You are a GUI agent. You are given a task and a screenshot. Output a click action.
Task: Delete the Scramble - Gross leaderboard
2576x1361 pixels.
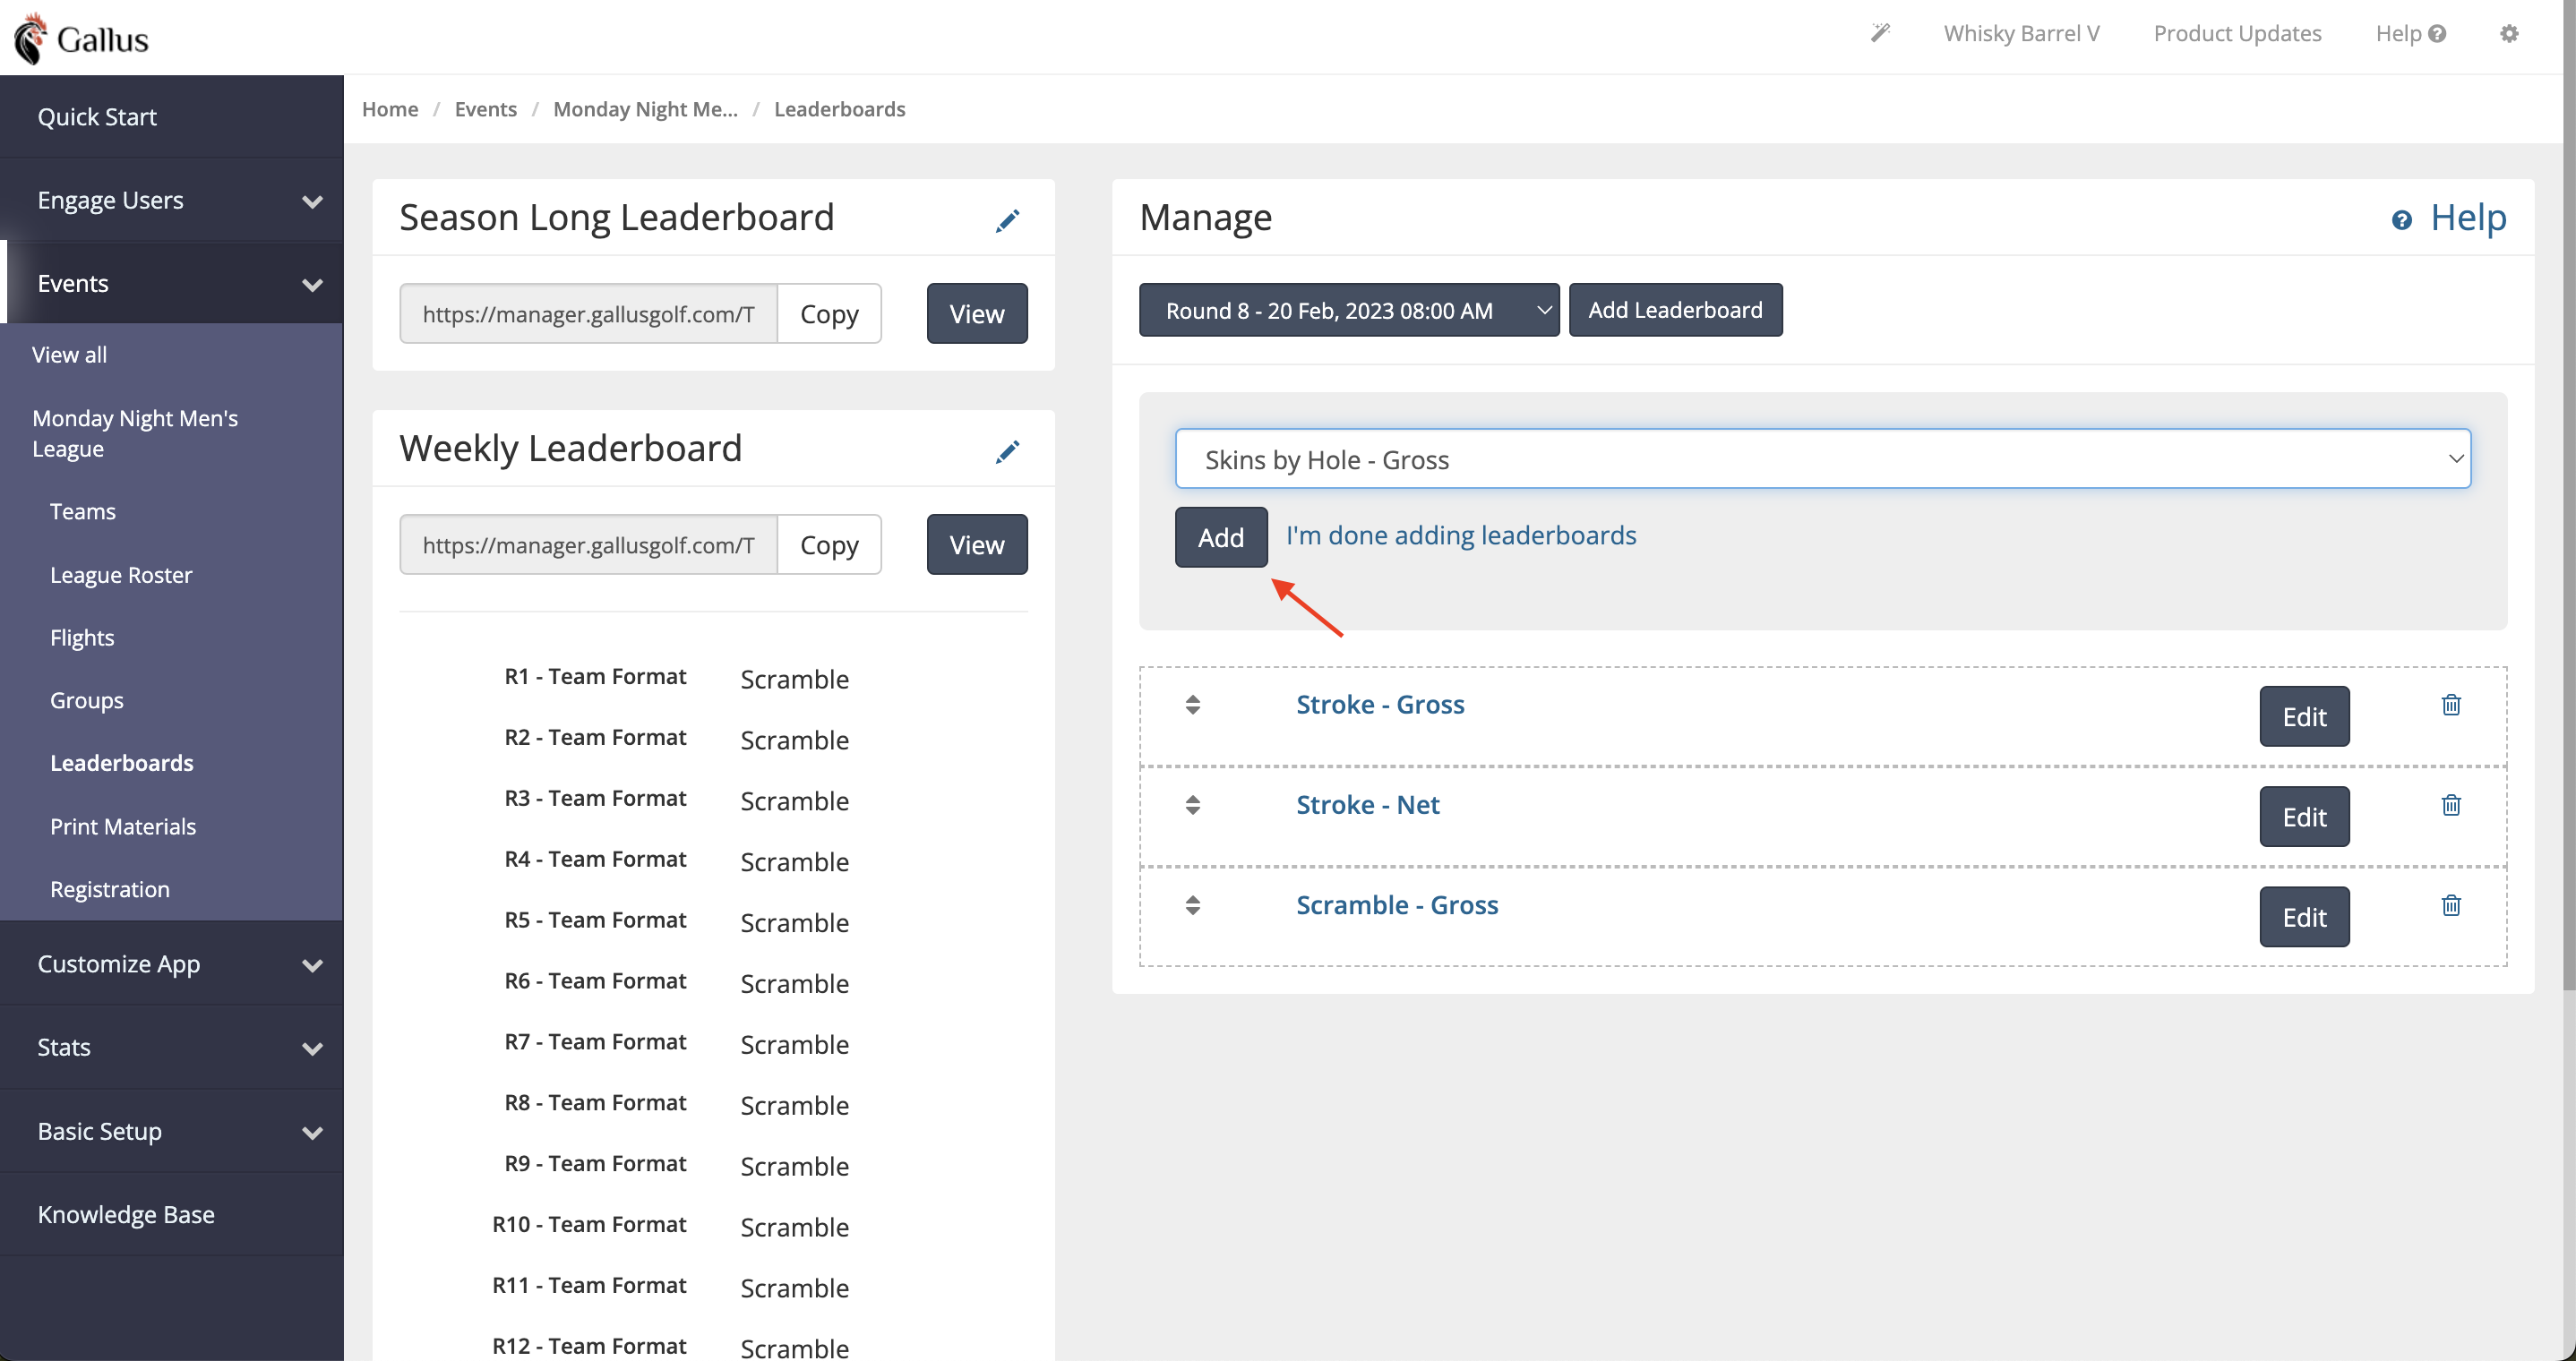(2451, 904)
